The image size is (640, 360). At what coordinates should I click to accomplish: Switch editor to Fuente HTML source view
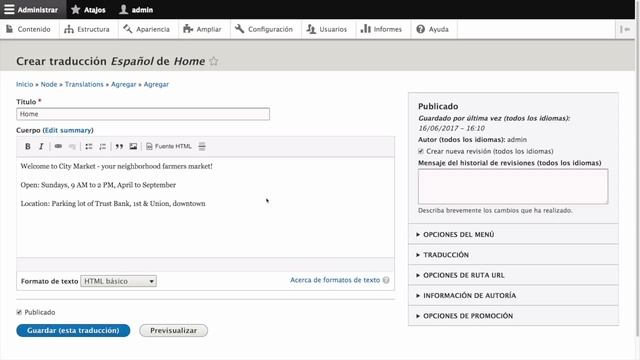[x=169, y=147]
